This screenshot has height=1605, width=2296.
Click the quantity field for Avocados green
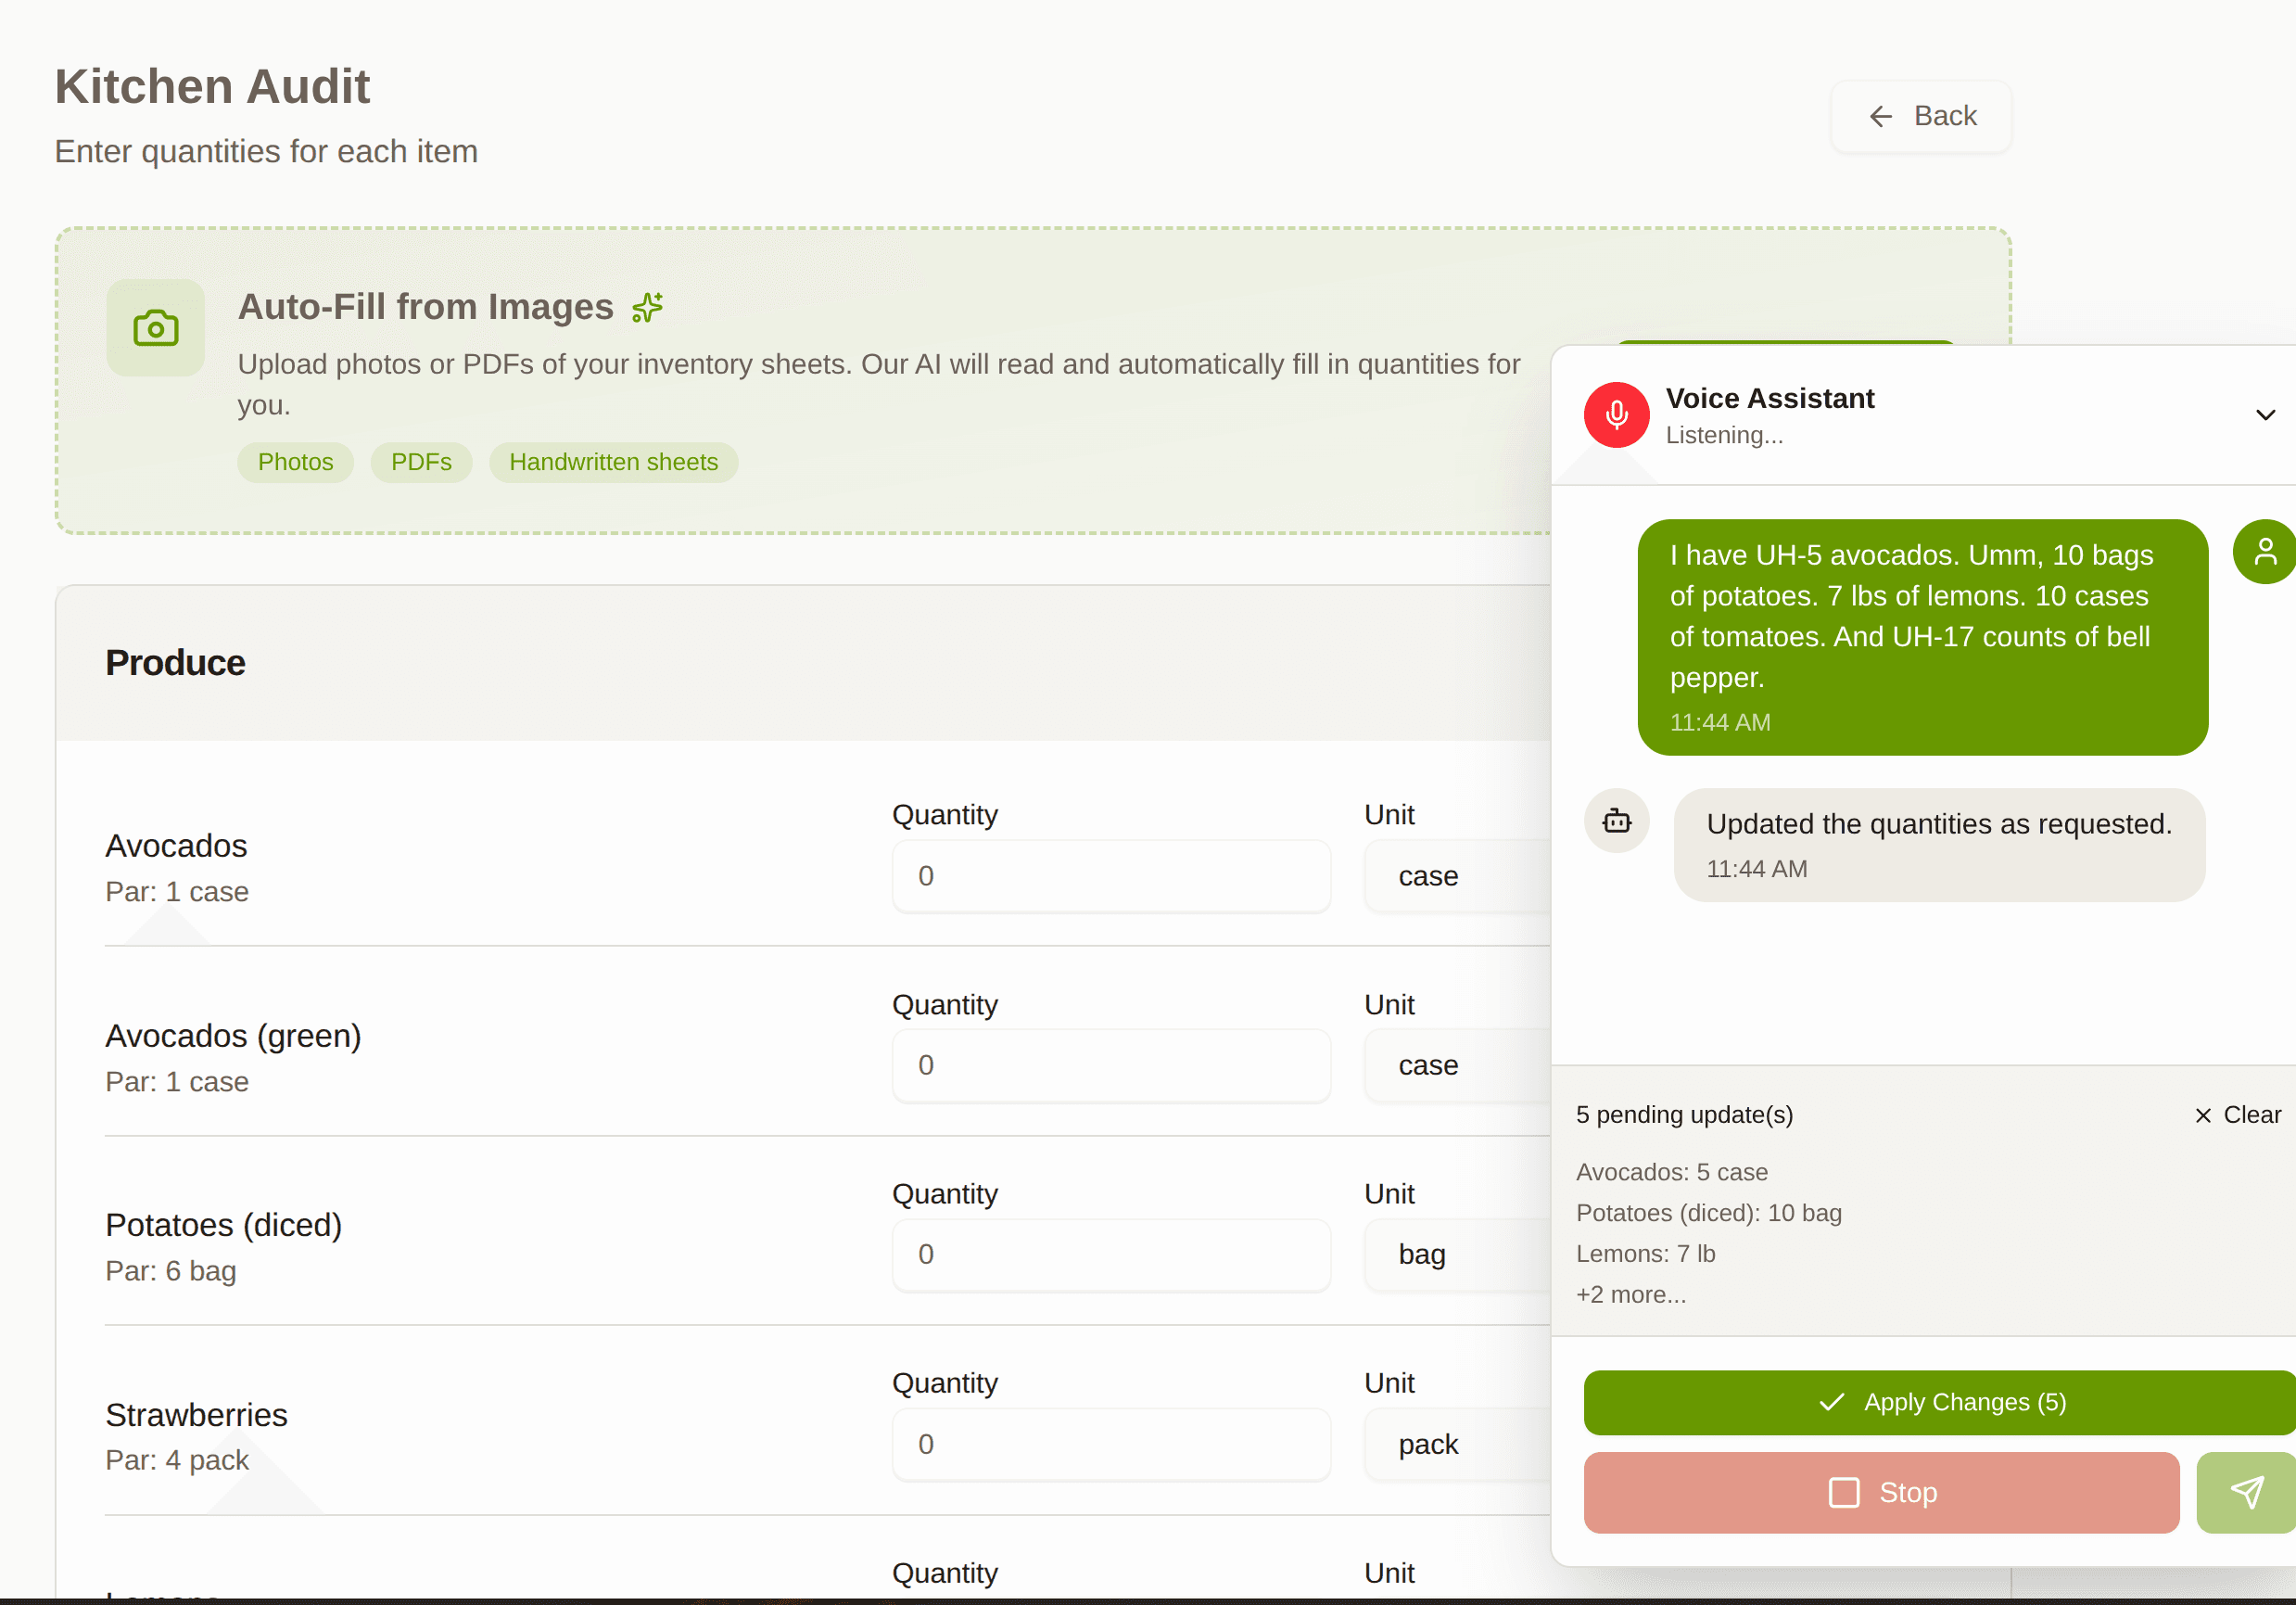pos(1110,1065)
